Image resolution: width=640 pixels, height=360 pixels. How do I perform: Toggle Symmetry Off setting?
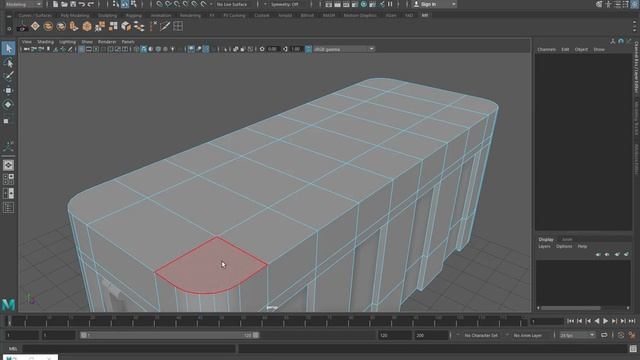click(x=285, y=4)
